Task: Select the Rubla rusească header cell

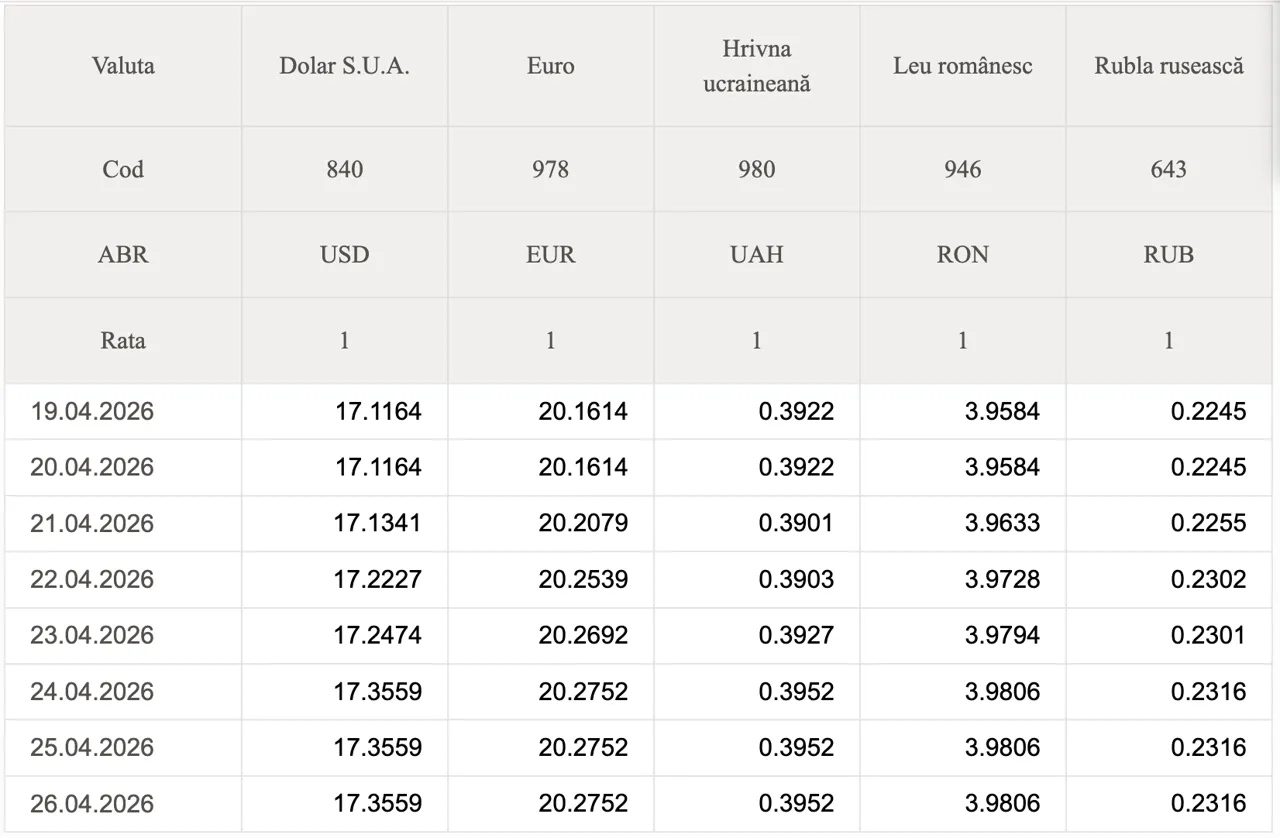Action: [x=1168, y=66]
